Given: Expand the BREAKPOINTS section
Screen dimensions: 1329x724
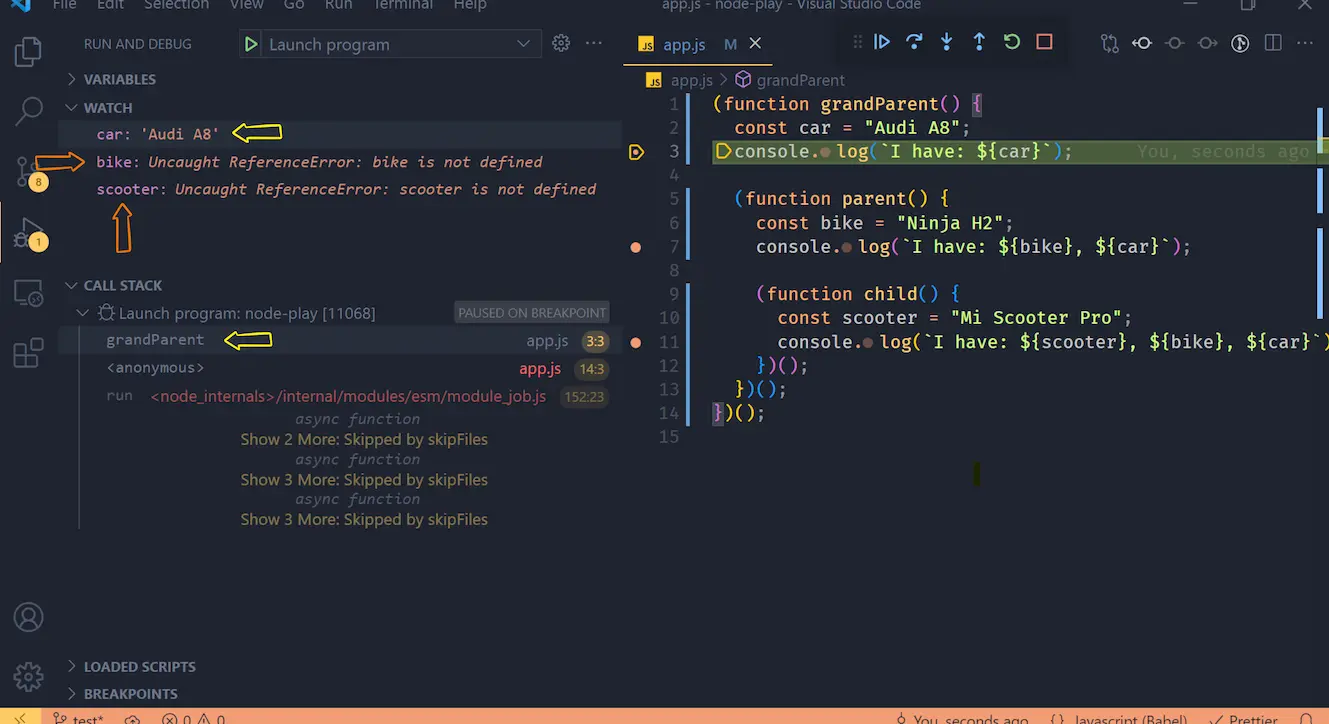Looking at the screenshot, I should click(130, 693).
